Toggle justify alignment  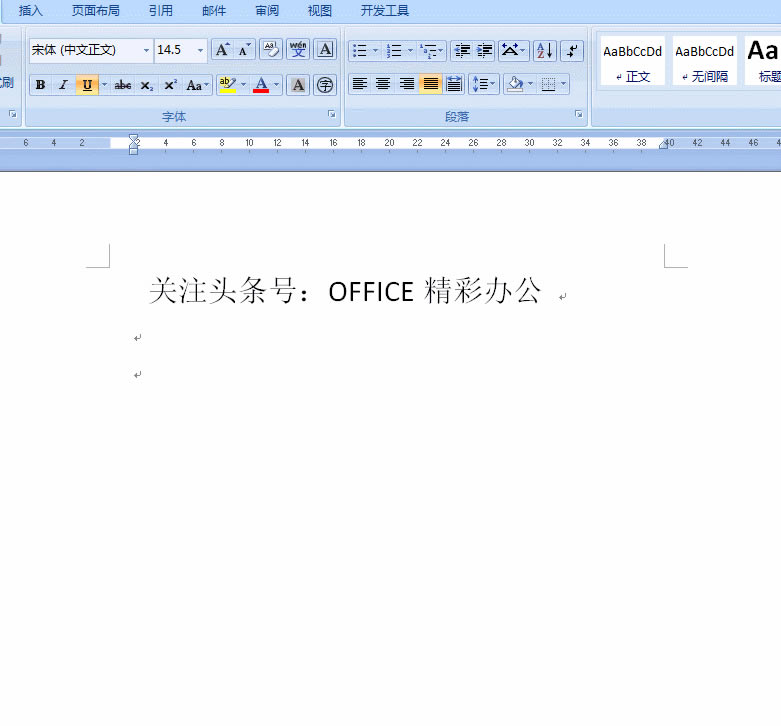[x=431, y=84]
